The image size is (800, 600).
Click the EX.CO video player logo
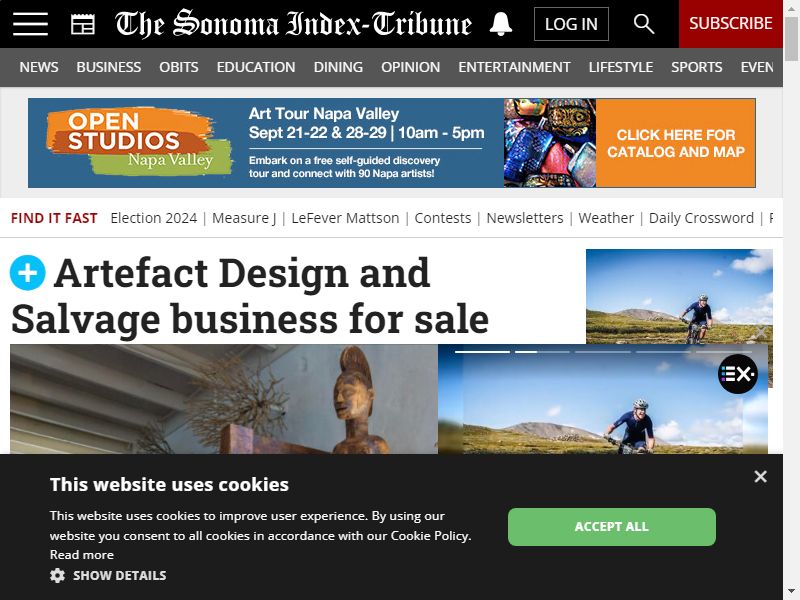(x=737, y=374)
